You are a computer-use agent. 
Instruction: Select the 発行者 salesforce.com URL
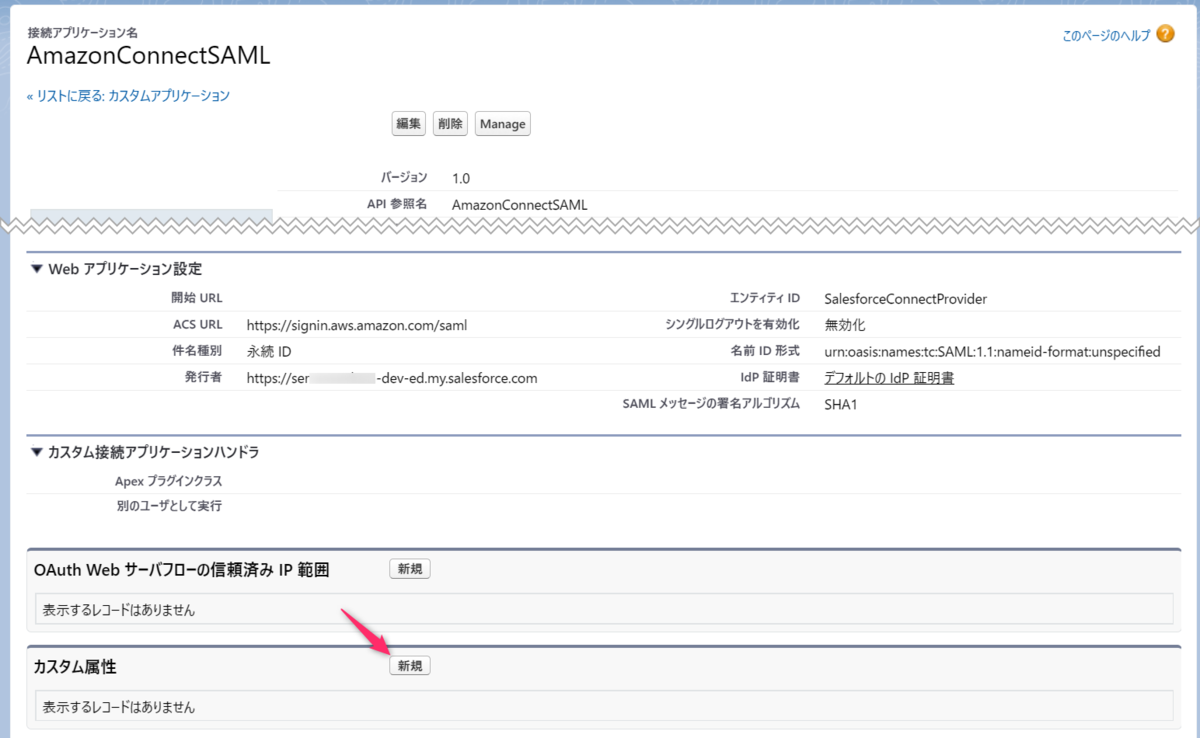click(392, 378)
